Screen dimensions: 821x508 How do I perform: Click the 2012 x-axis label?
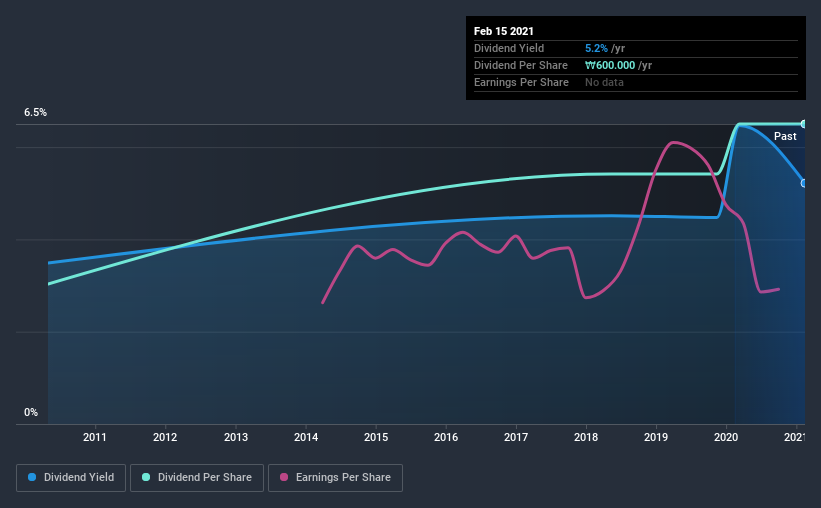pos(165,437)
